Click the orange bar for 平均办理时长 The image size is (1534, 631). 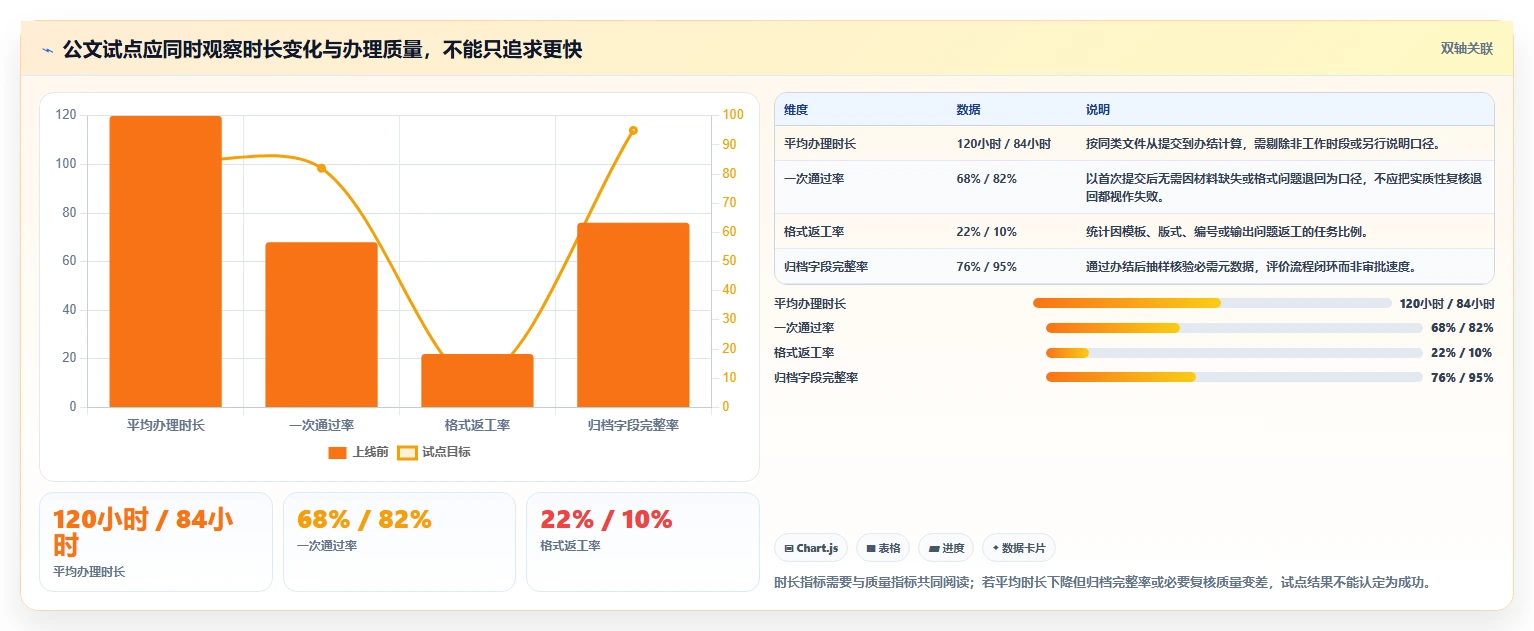click(x=165, y=261)
